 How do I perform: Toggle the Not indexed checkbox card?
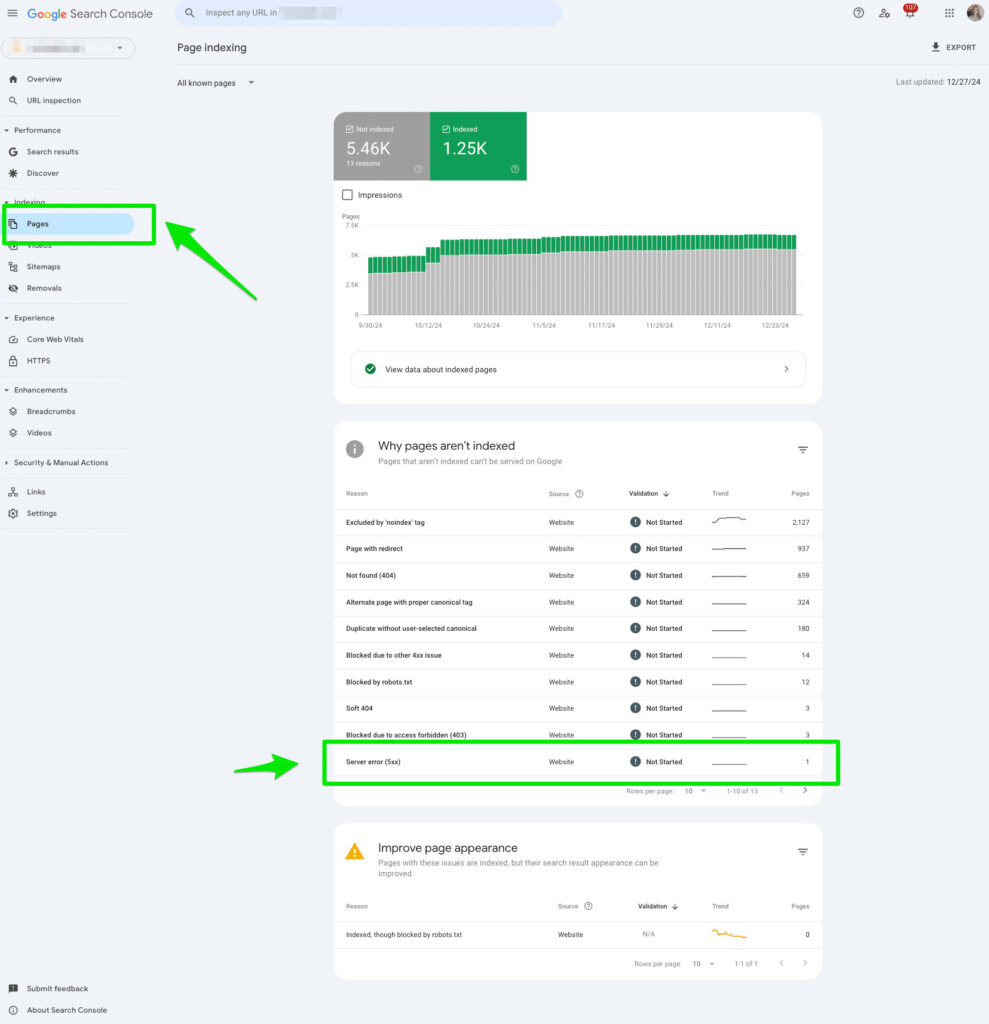click(x=349, y=129)
